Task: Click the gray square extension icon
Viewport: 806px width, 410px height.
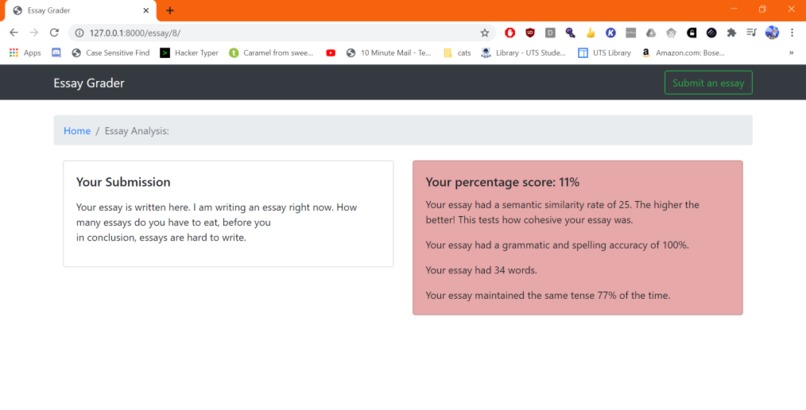Action: coord(631,33)
